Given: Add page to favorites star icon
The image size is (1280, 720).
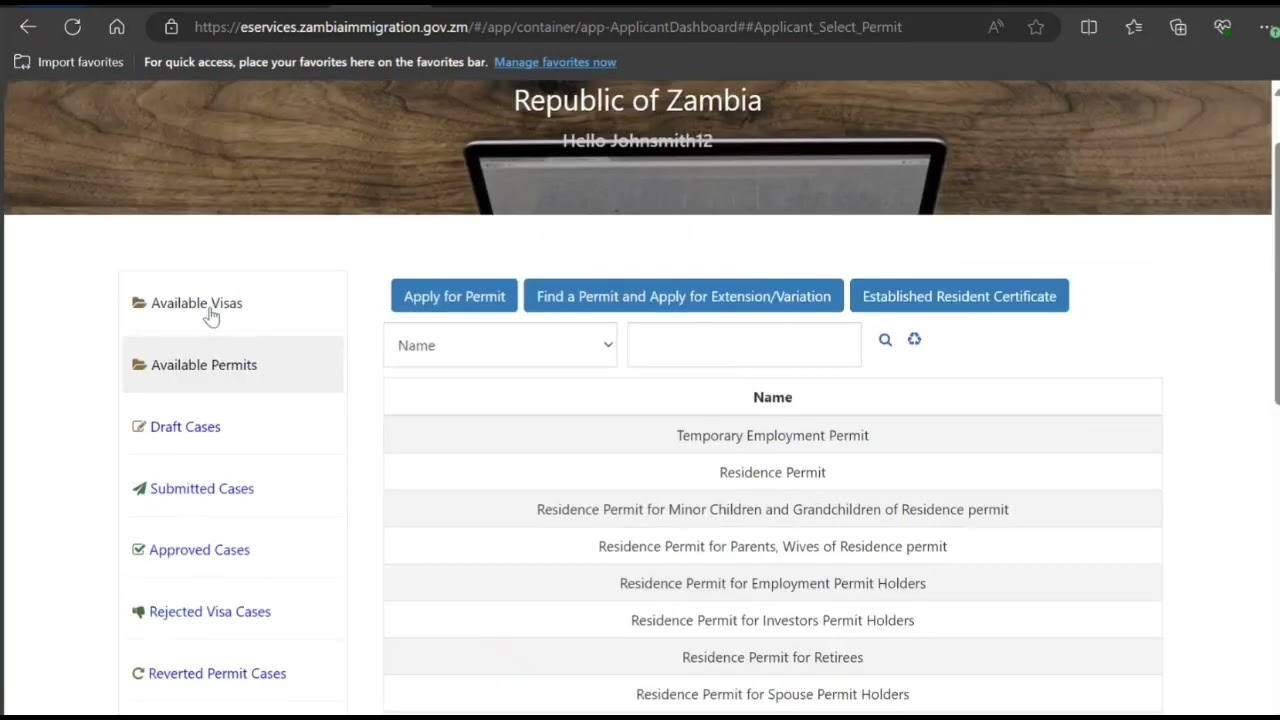Looking at the screenshot, I should [x=1036, y=27].
